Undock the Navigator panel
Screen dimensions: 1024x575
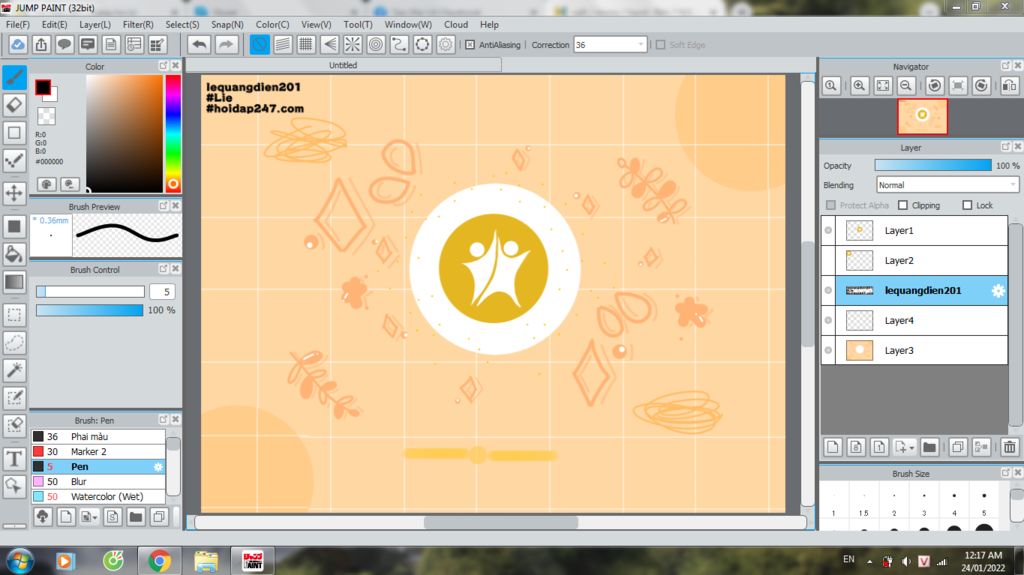[1006, 66]
